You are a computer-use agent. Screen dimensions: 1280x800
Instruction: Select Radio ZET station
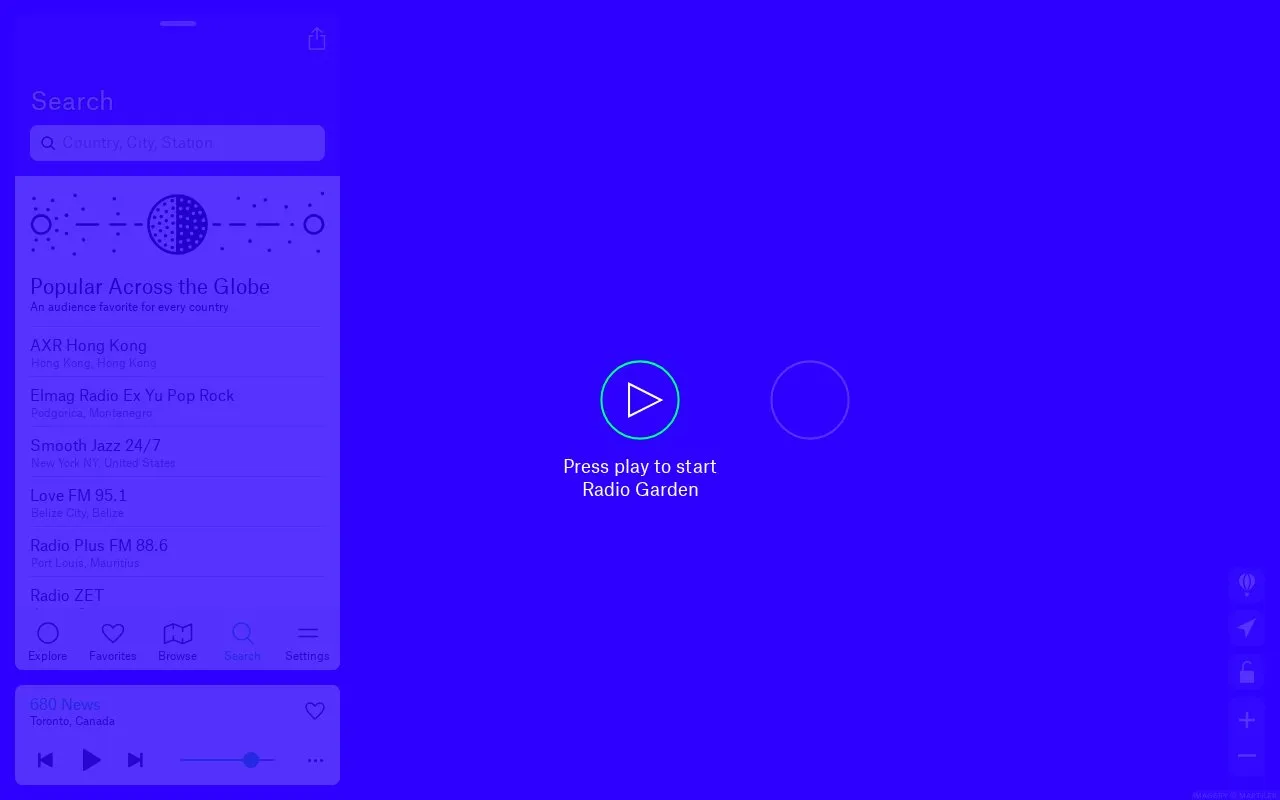(178, 594)
